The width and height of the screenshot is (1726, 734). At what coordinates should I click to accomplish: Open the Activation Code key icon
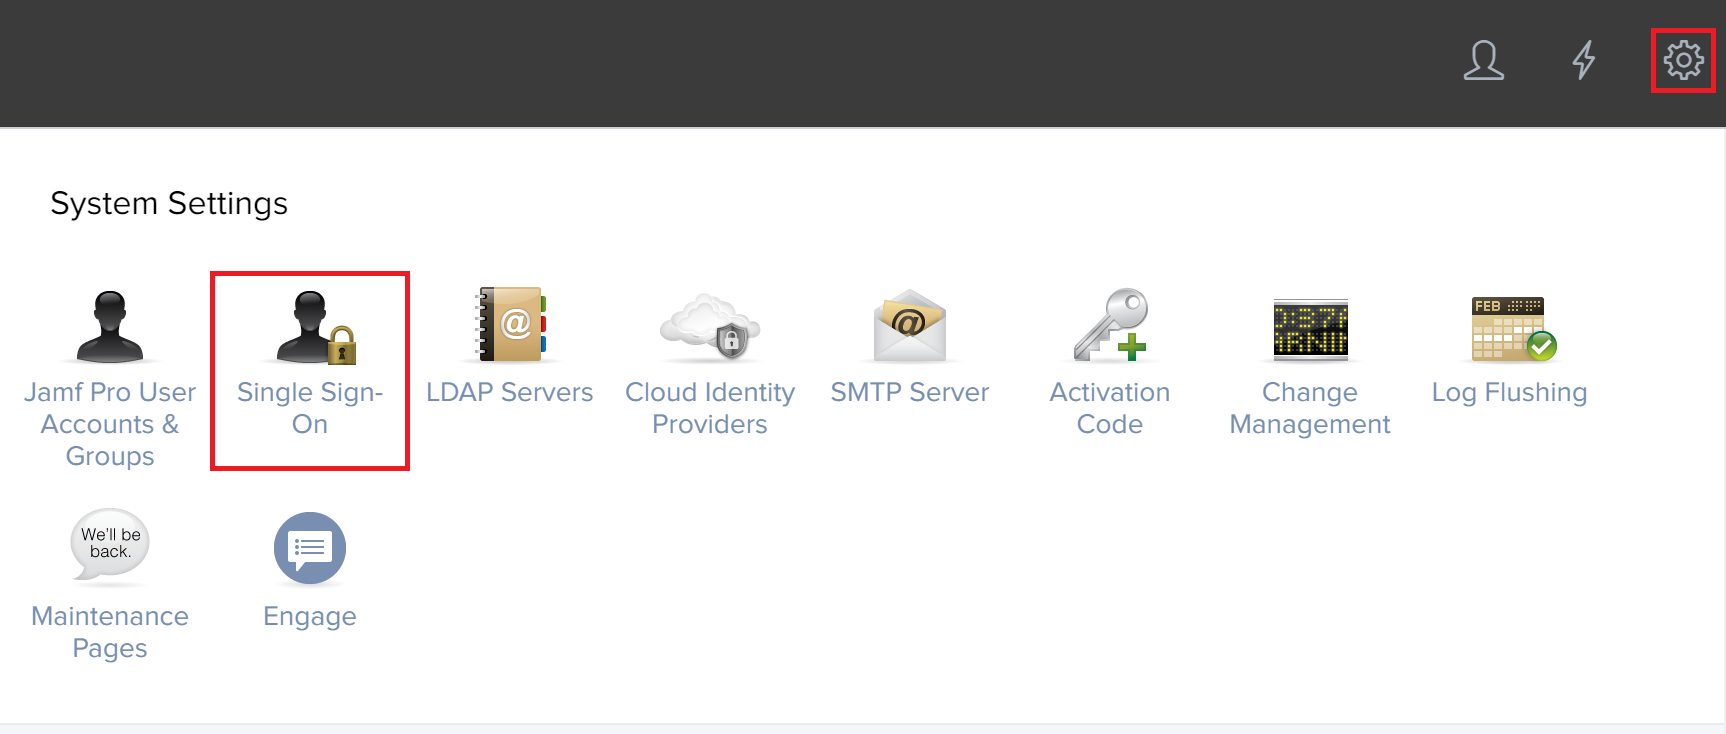(1110, 325)
